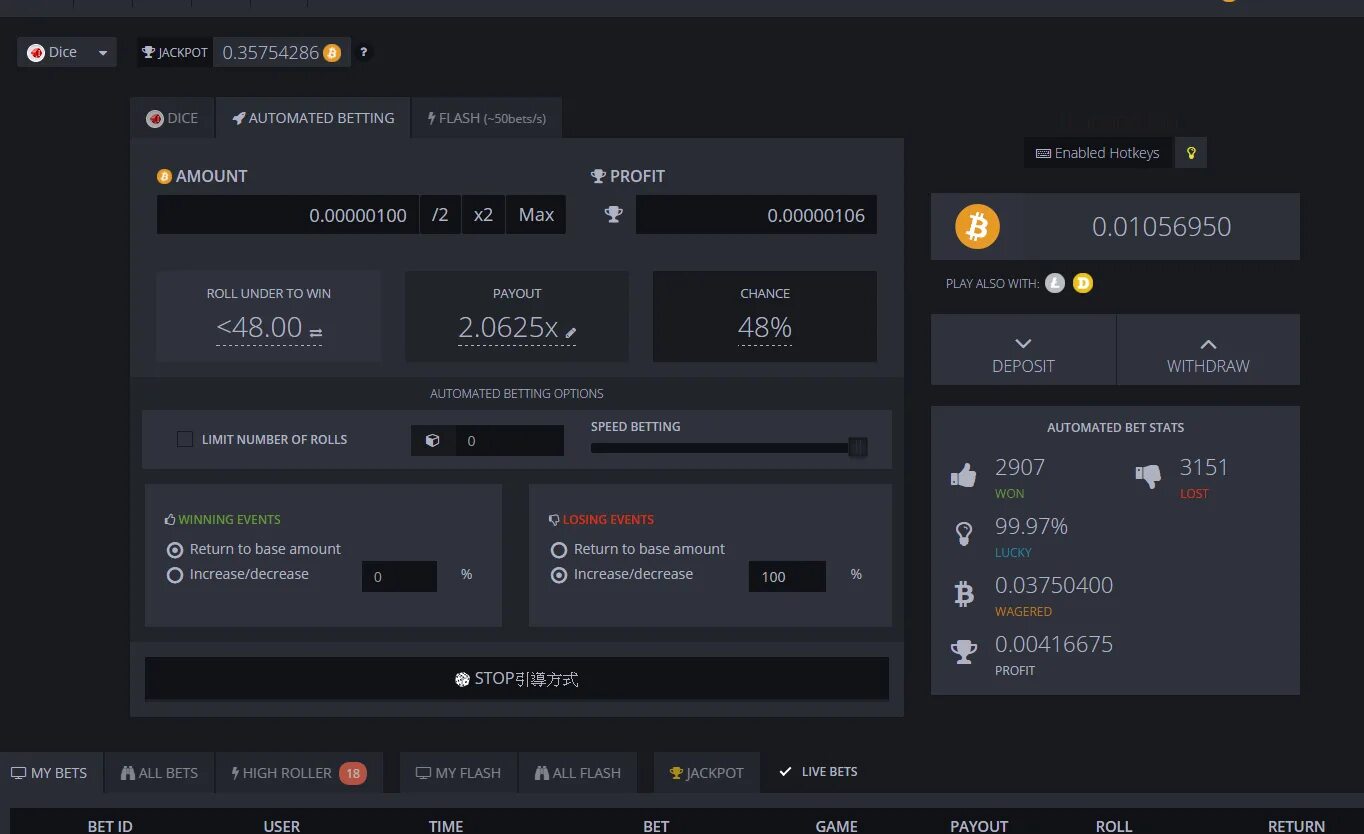The height and width of the screenshot is (834, 1364).
Task: Click the Enabled Hotkeys button
Action: coord(1098,153)
